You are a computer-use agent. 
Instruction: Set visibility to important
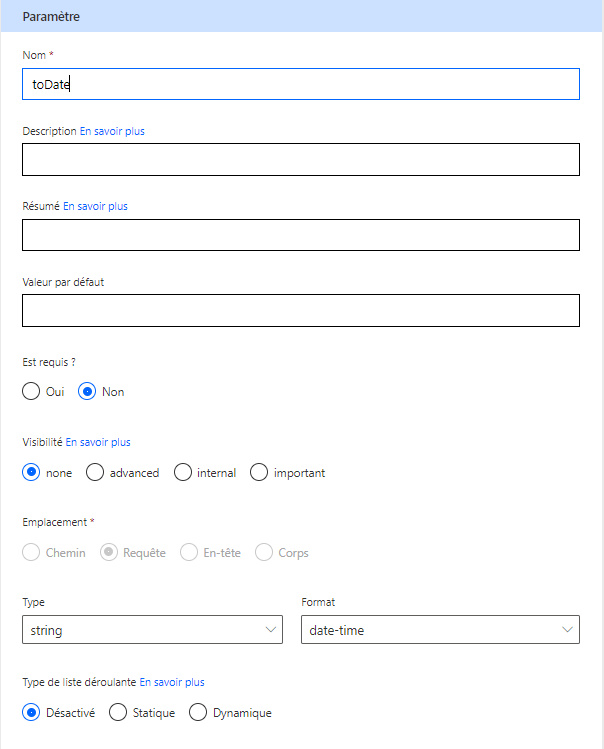tap(259, 473)
